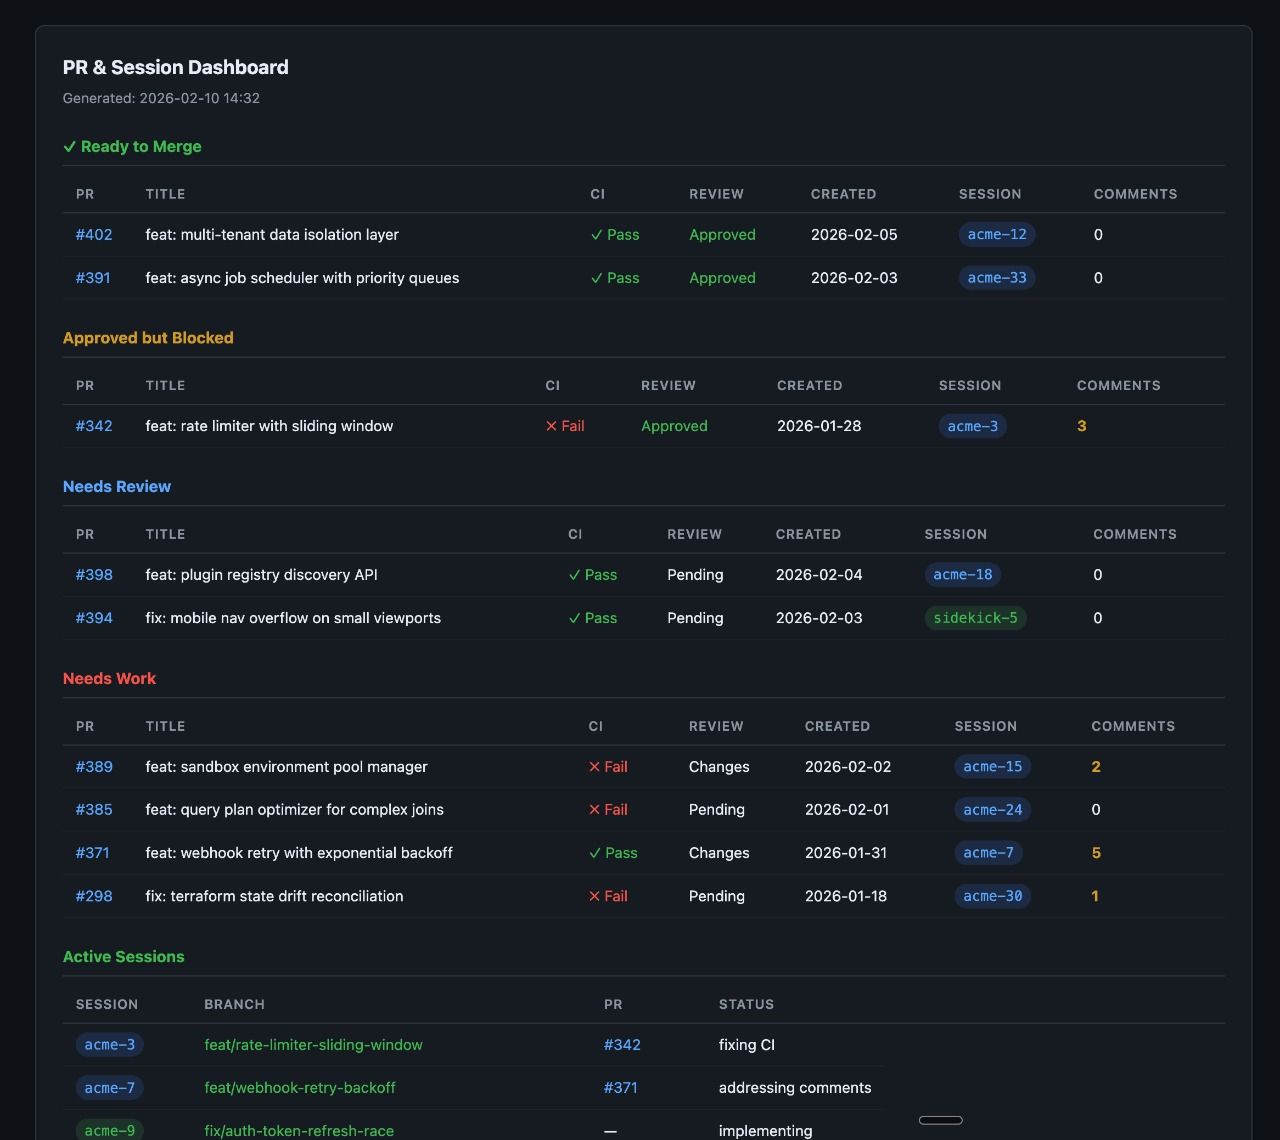This screenshot has height=1140, width=1280.
Task: Open pull request #298 link
Action: pos(94,896)
